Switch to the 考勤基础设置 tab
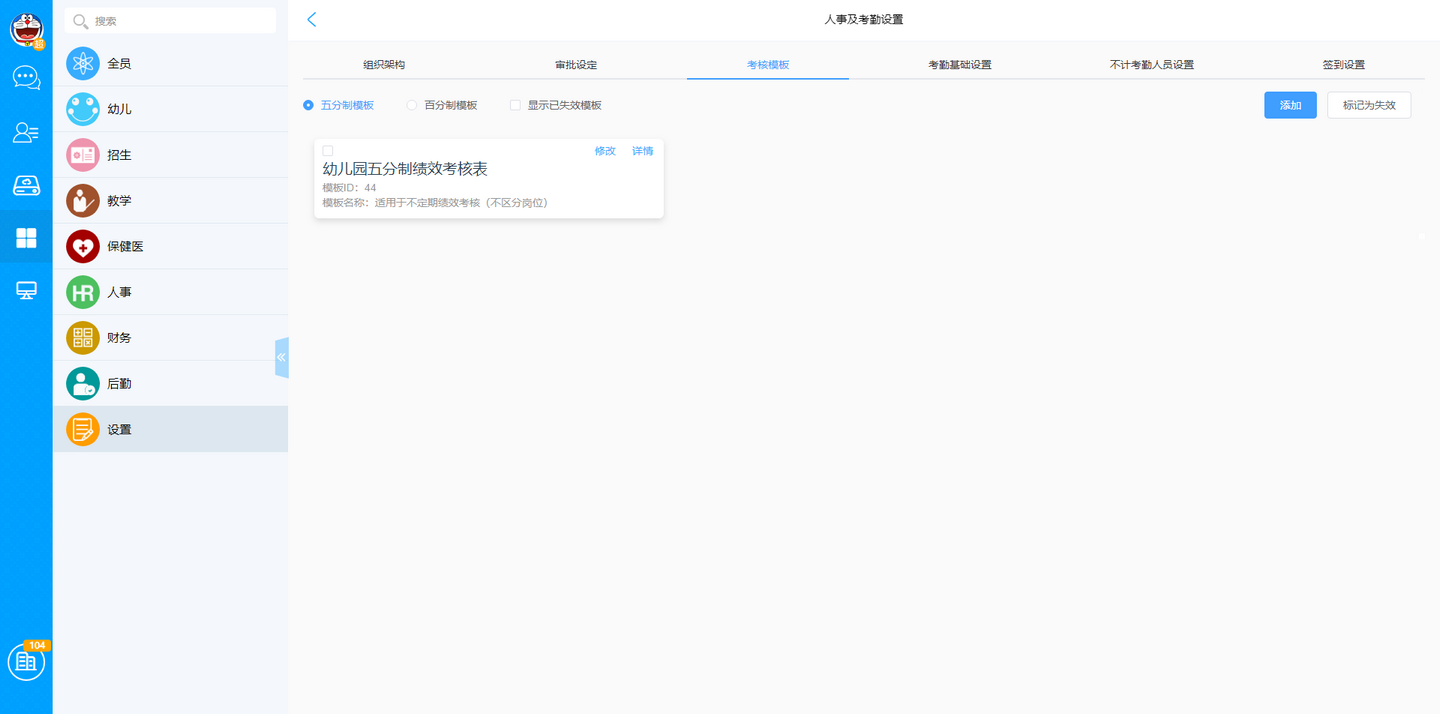 click(960, 65)
